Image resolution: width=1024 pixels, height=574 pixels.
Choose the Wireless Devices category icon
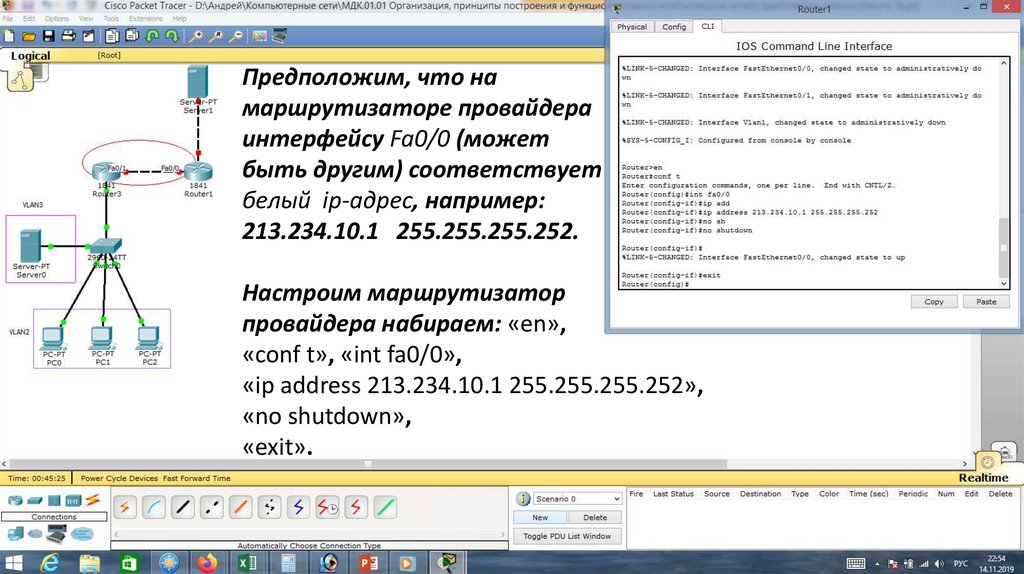coord(73,501)
